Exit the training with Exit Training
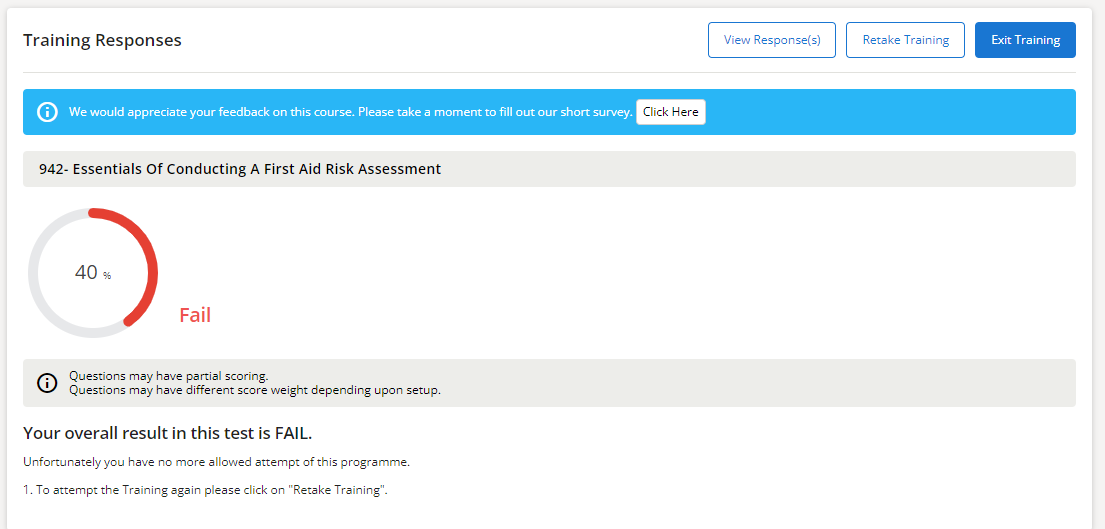The height and width of the screenshot is (529, 1105). coord(1025,40)
